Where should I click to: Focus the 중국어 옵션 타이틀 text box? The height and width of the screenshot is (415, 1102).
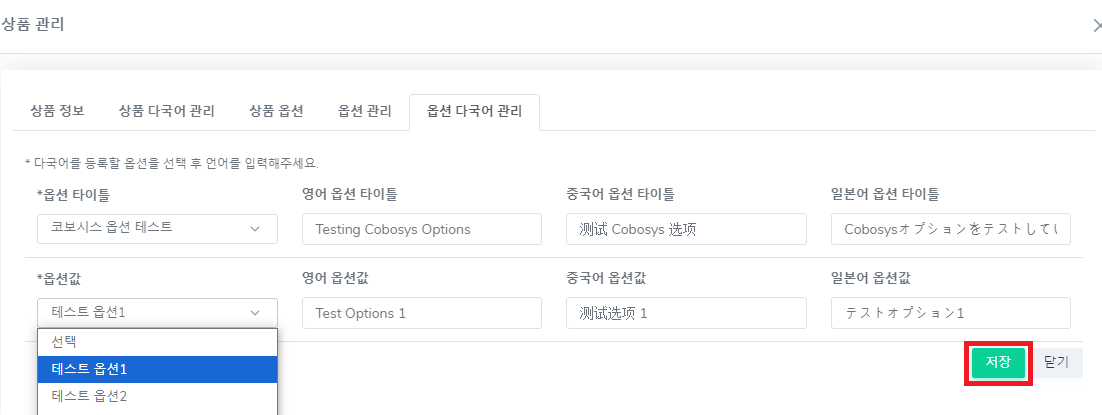[x=685, y=229]
